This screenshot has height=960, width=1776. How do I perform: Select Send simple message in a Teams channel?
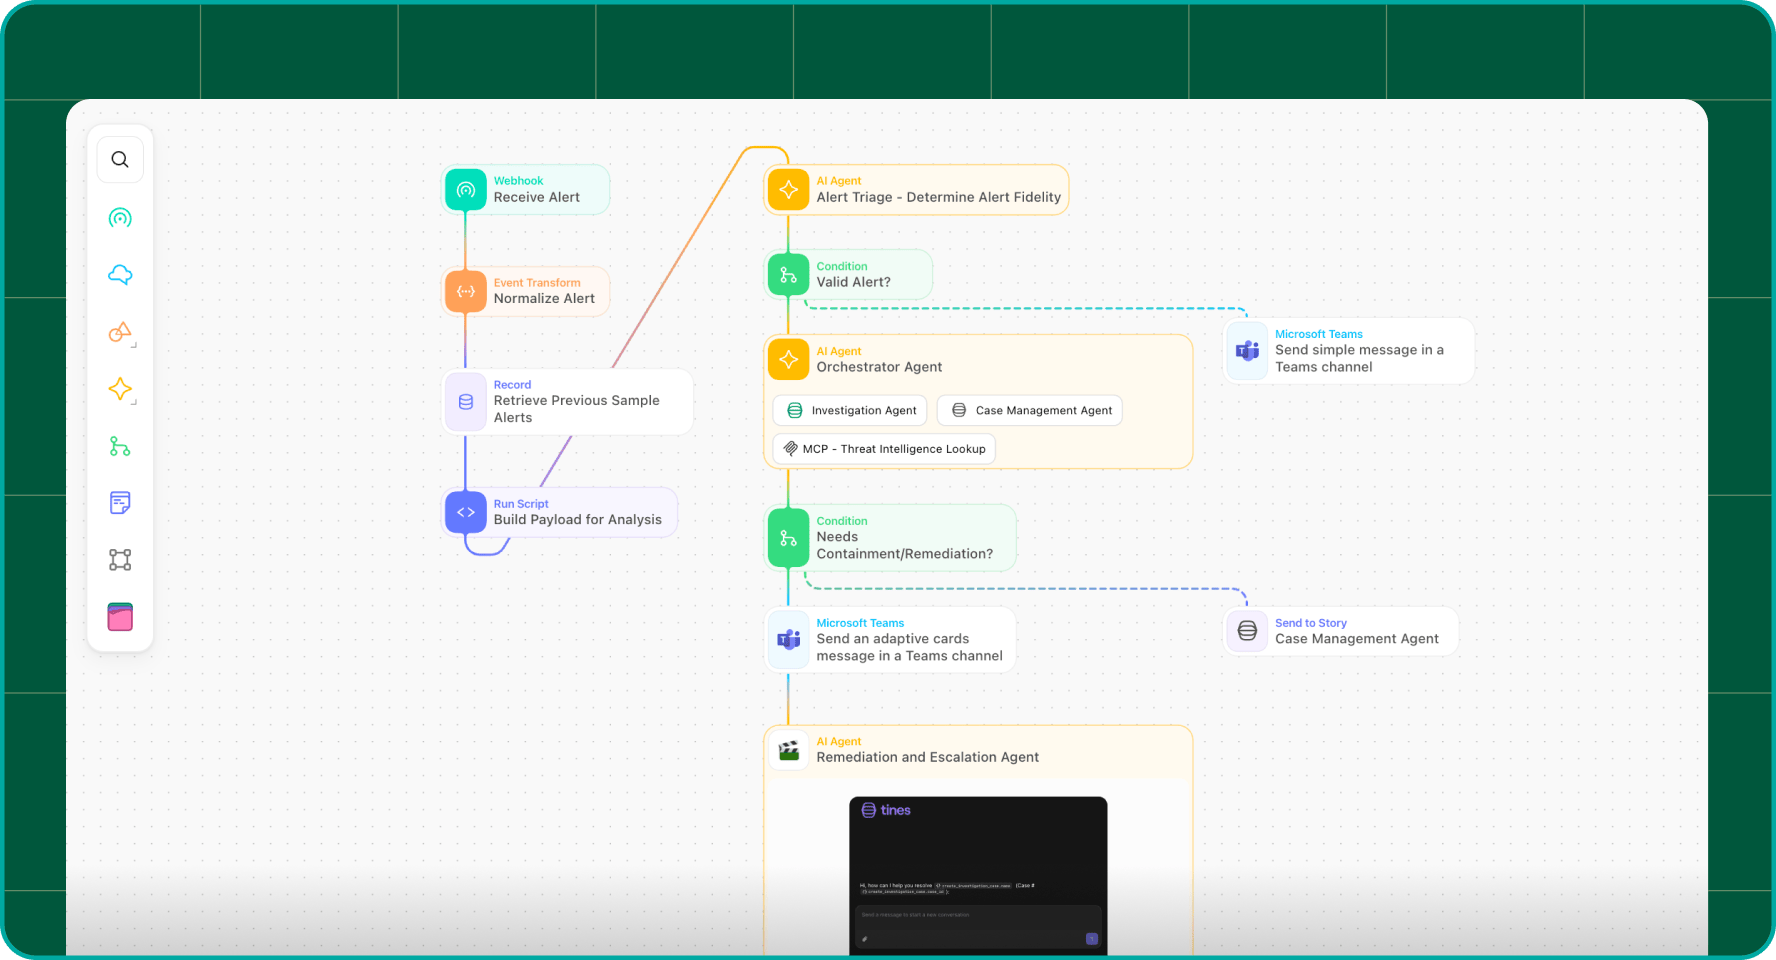coord(1360,358)
